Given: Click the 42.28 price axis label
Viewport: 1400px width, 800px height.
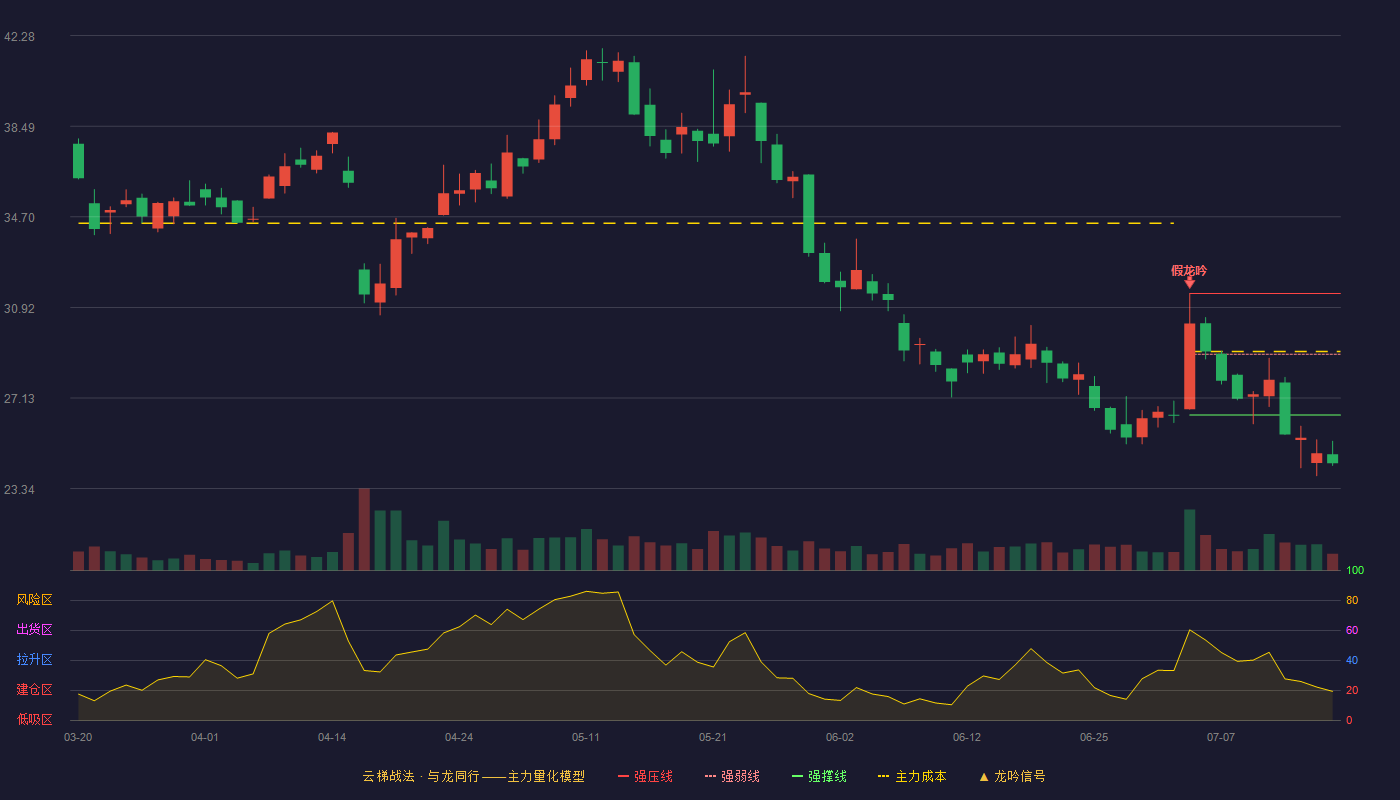Looking at the screenshot, I should pyautogui.click(x=19, y=36).
